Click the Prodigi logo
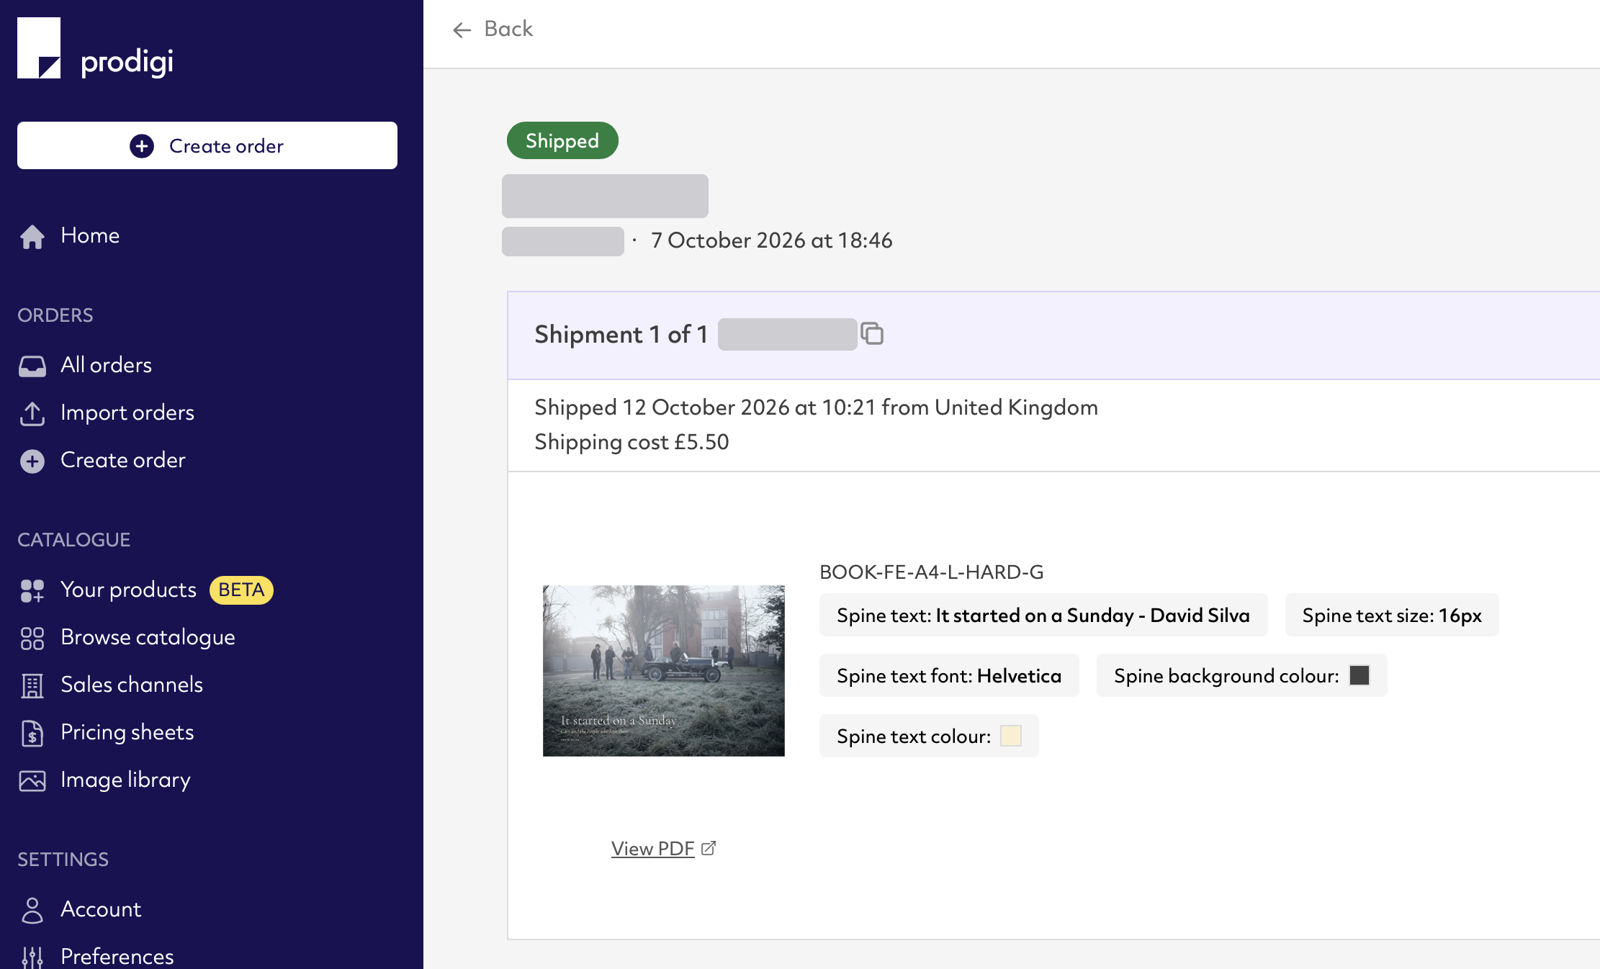1600x969 pixels. [95, 48]
